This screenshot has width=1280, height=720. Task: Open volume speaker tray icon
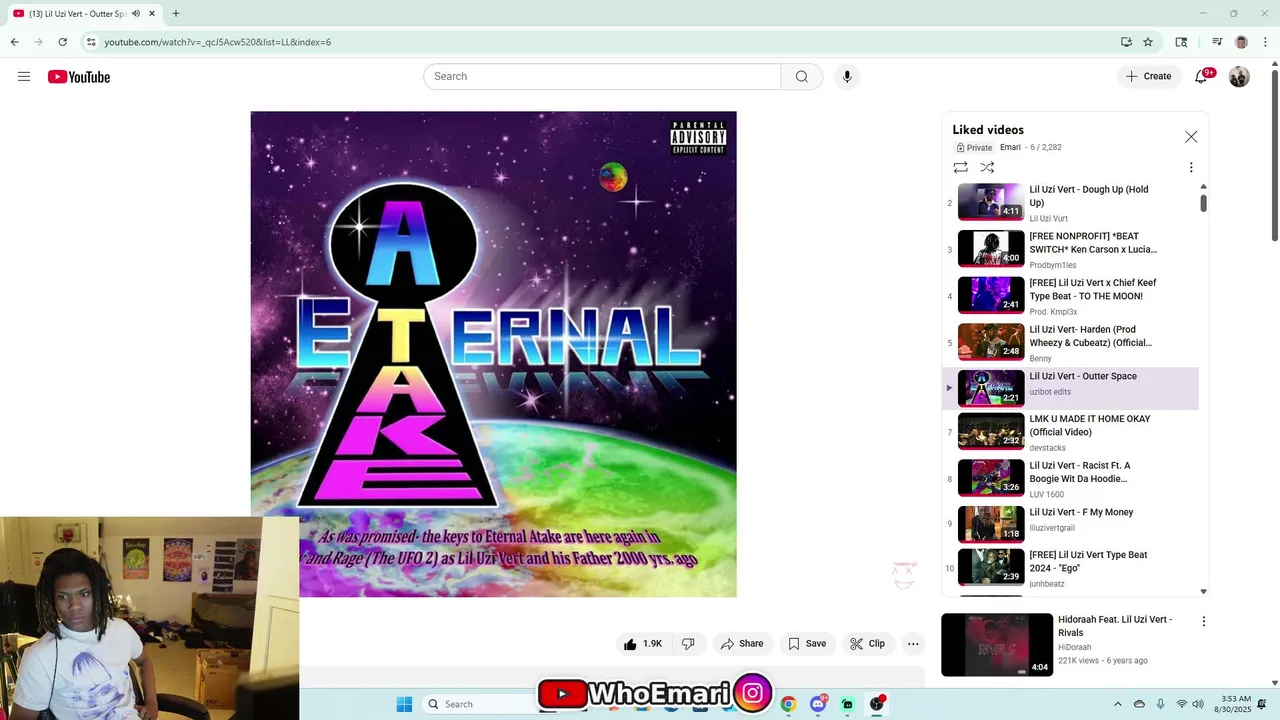pos(1198,704)
